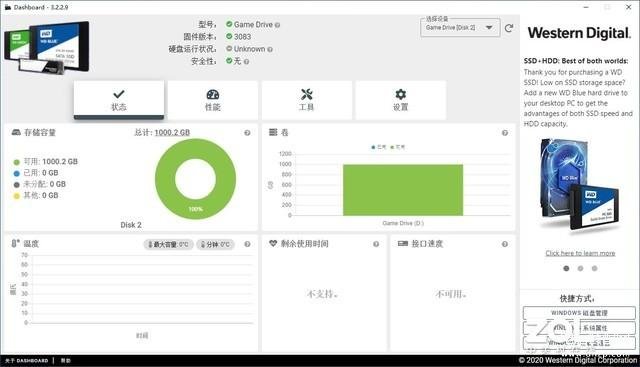The image size is (640, 367).
Task: Open help icon for volumes panel
Action: [x=505, y=133]
